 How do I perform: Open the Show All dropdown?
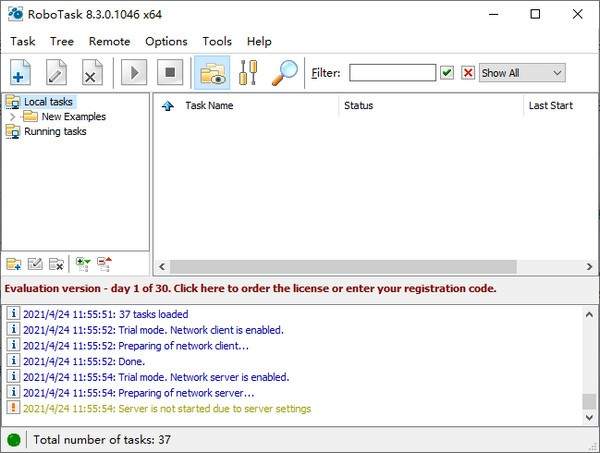522,73
